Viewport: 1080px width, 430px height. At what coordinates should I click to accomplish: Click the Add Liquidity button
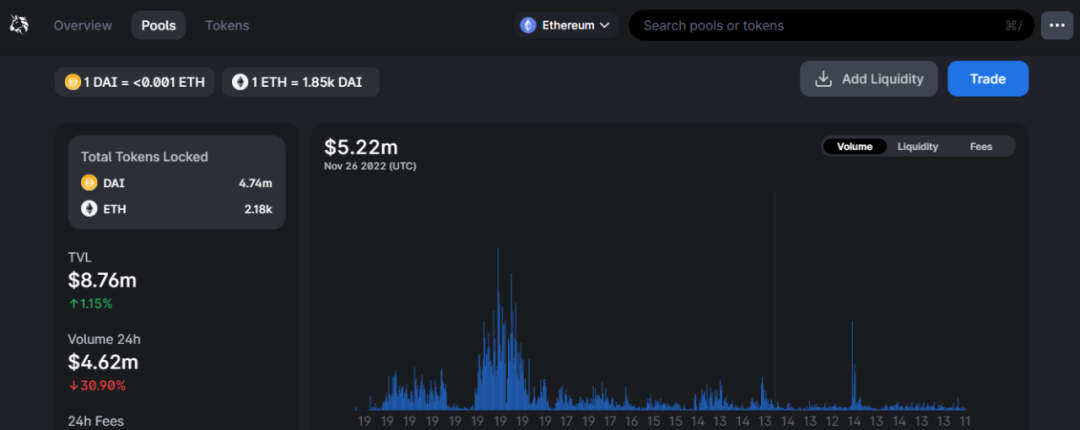pyautogui.click(x=868, y=79)
